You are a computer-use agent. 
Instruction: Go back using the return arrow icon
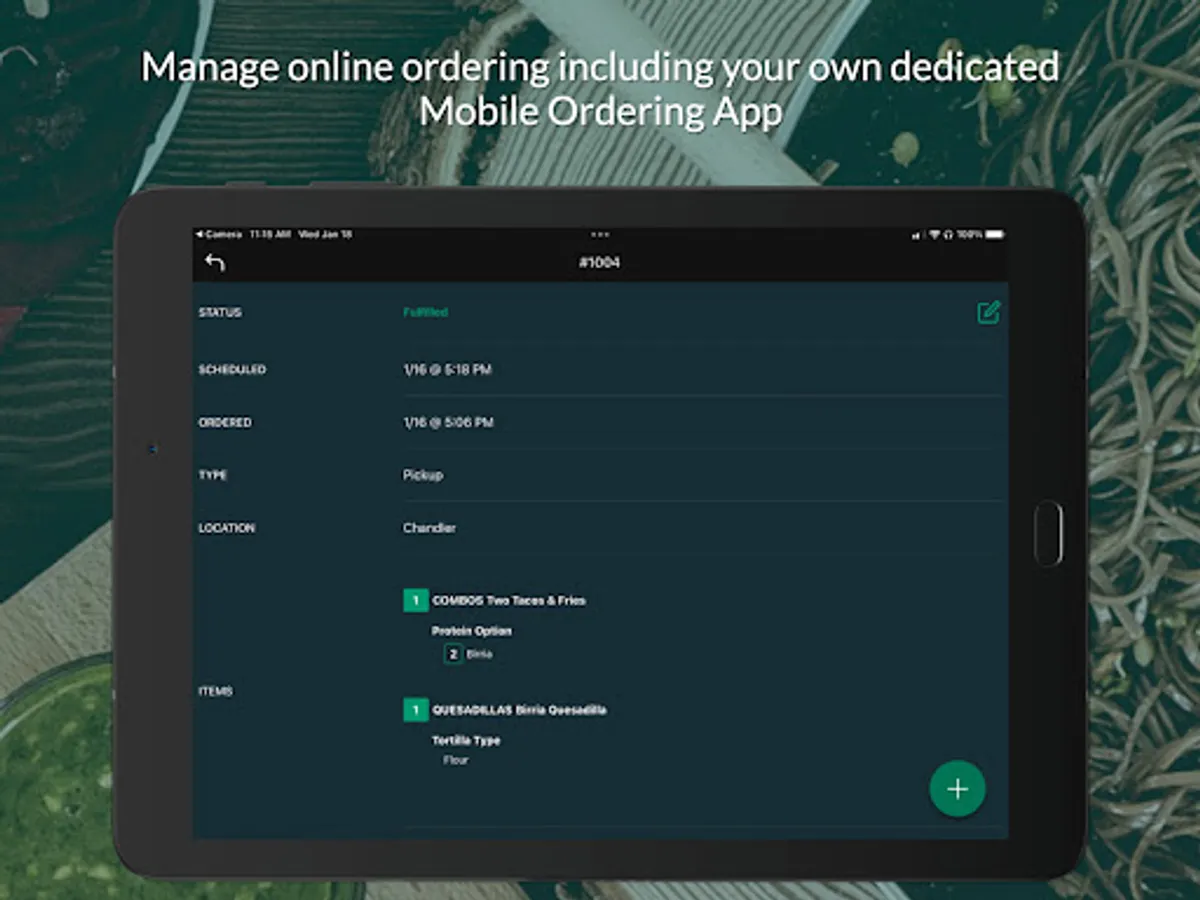[x=215, y=262]
